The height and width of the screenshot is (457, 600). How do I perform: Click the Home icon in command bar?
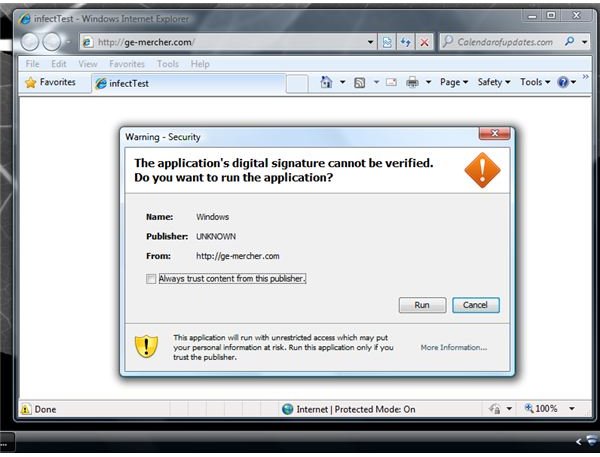(326, 82)
